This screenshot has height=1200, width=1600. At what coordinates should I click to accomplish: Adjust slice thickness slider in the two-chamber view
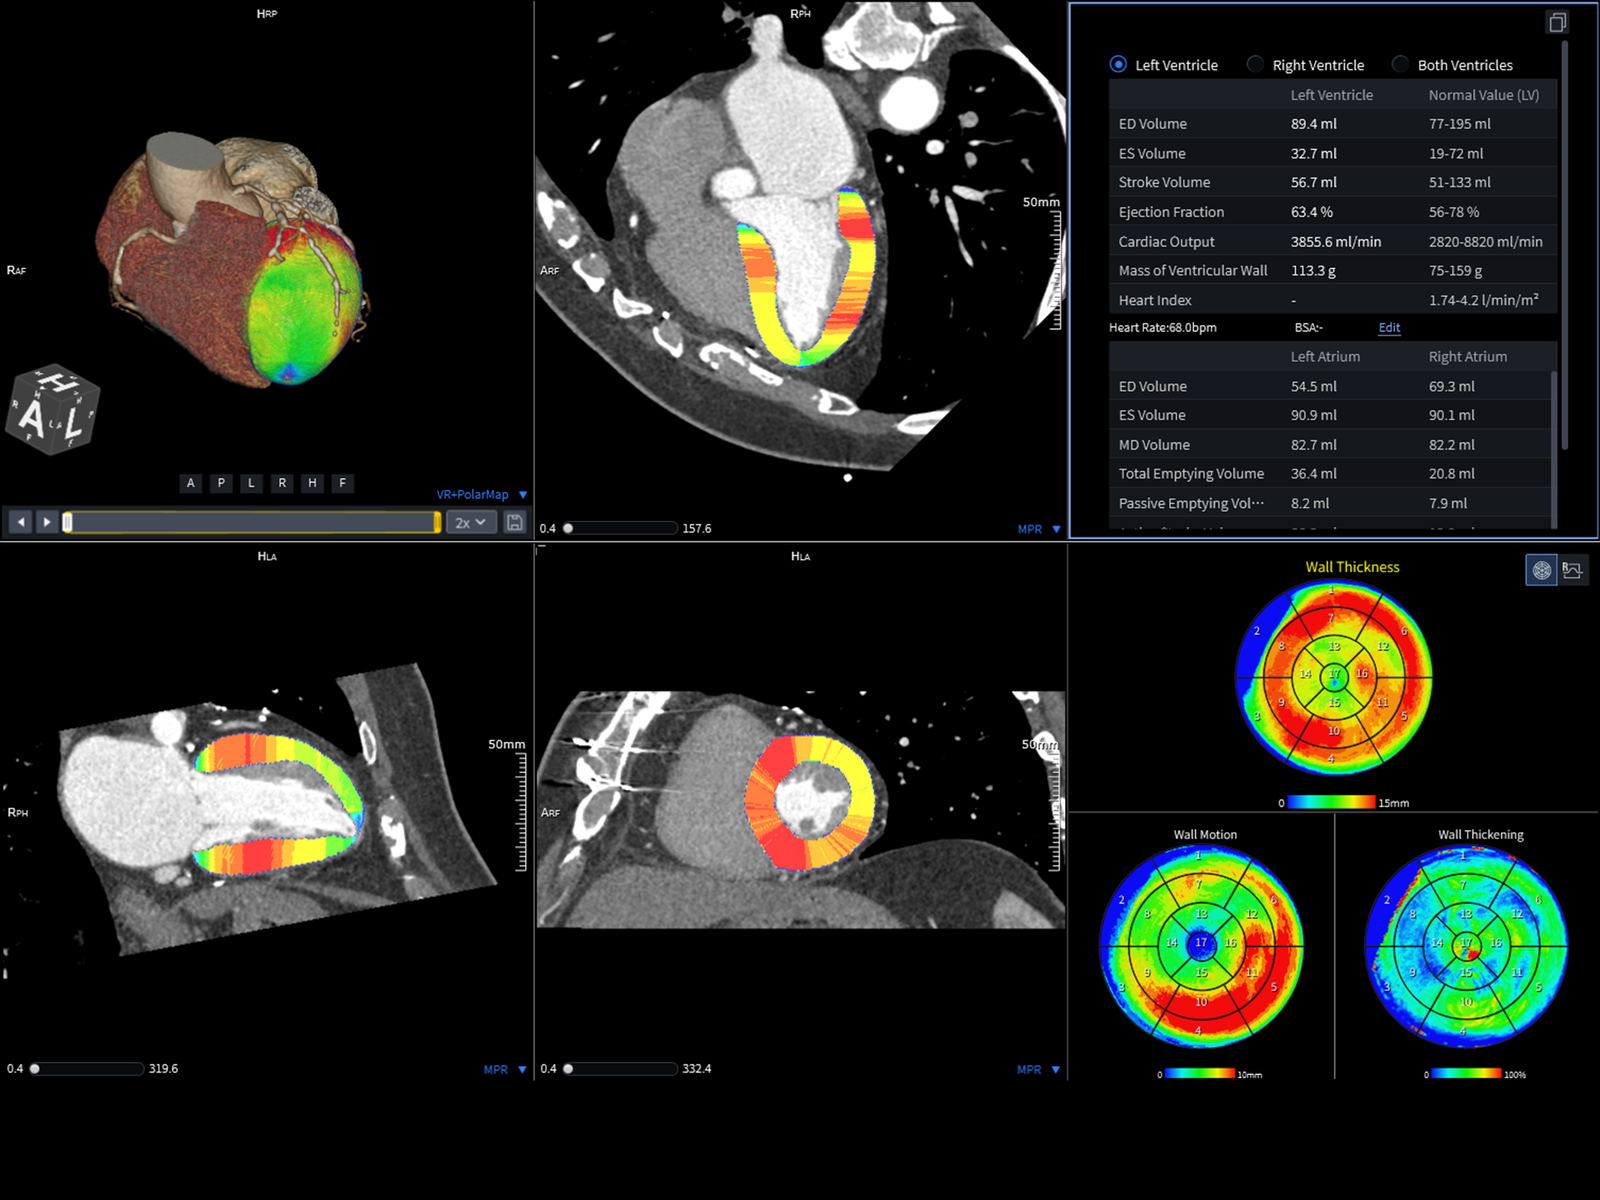tap(87, 1068)
